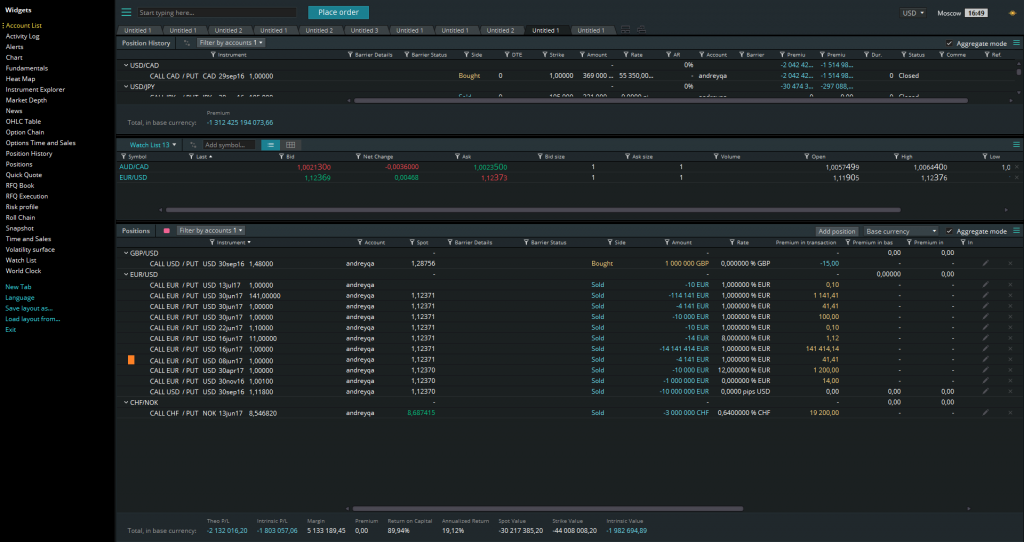Screen dimensions: 1024x542
Task: Click the orange connection status icon
Action: tap(1012, 13)
